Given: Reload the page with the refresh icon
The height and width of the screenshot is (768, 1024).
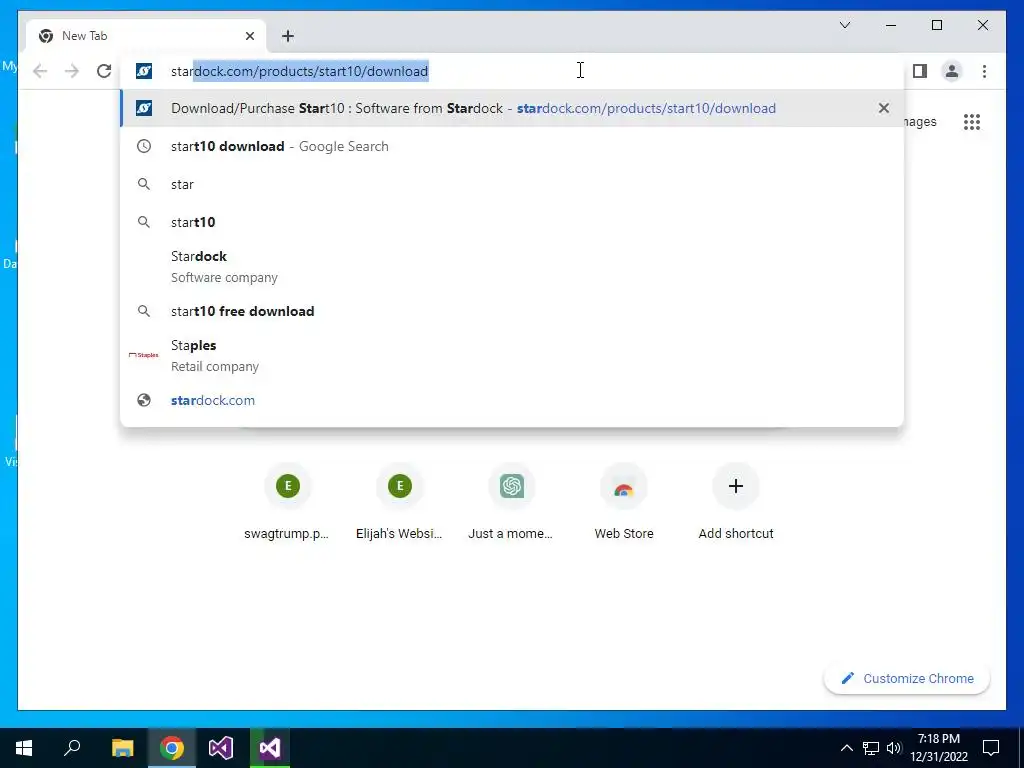Looking at the screenshot, I should pos(104,71).
